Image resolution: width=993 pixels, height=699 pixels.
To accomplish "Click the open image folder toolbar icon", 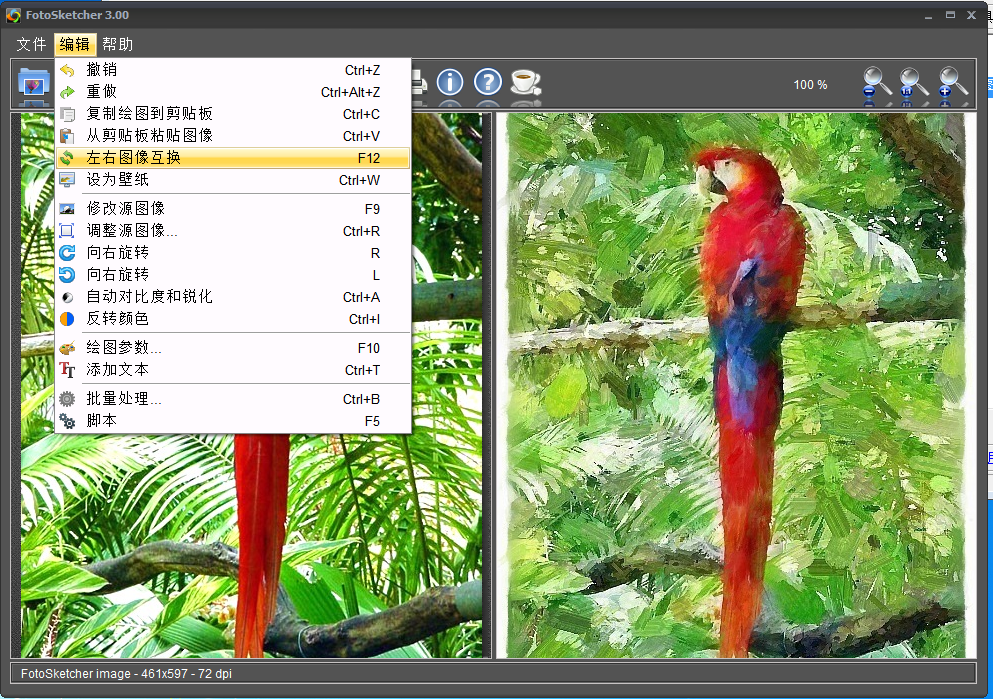I will click(33, 85).
